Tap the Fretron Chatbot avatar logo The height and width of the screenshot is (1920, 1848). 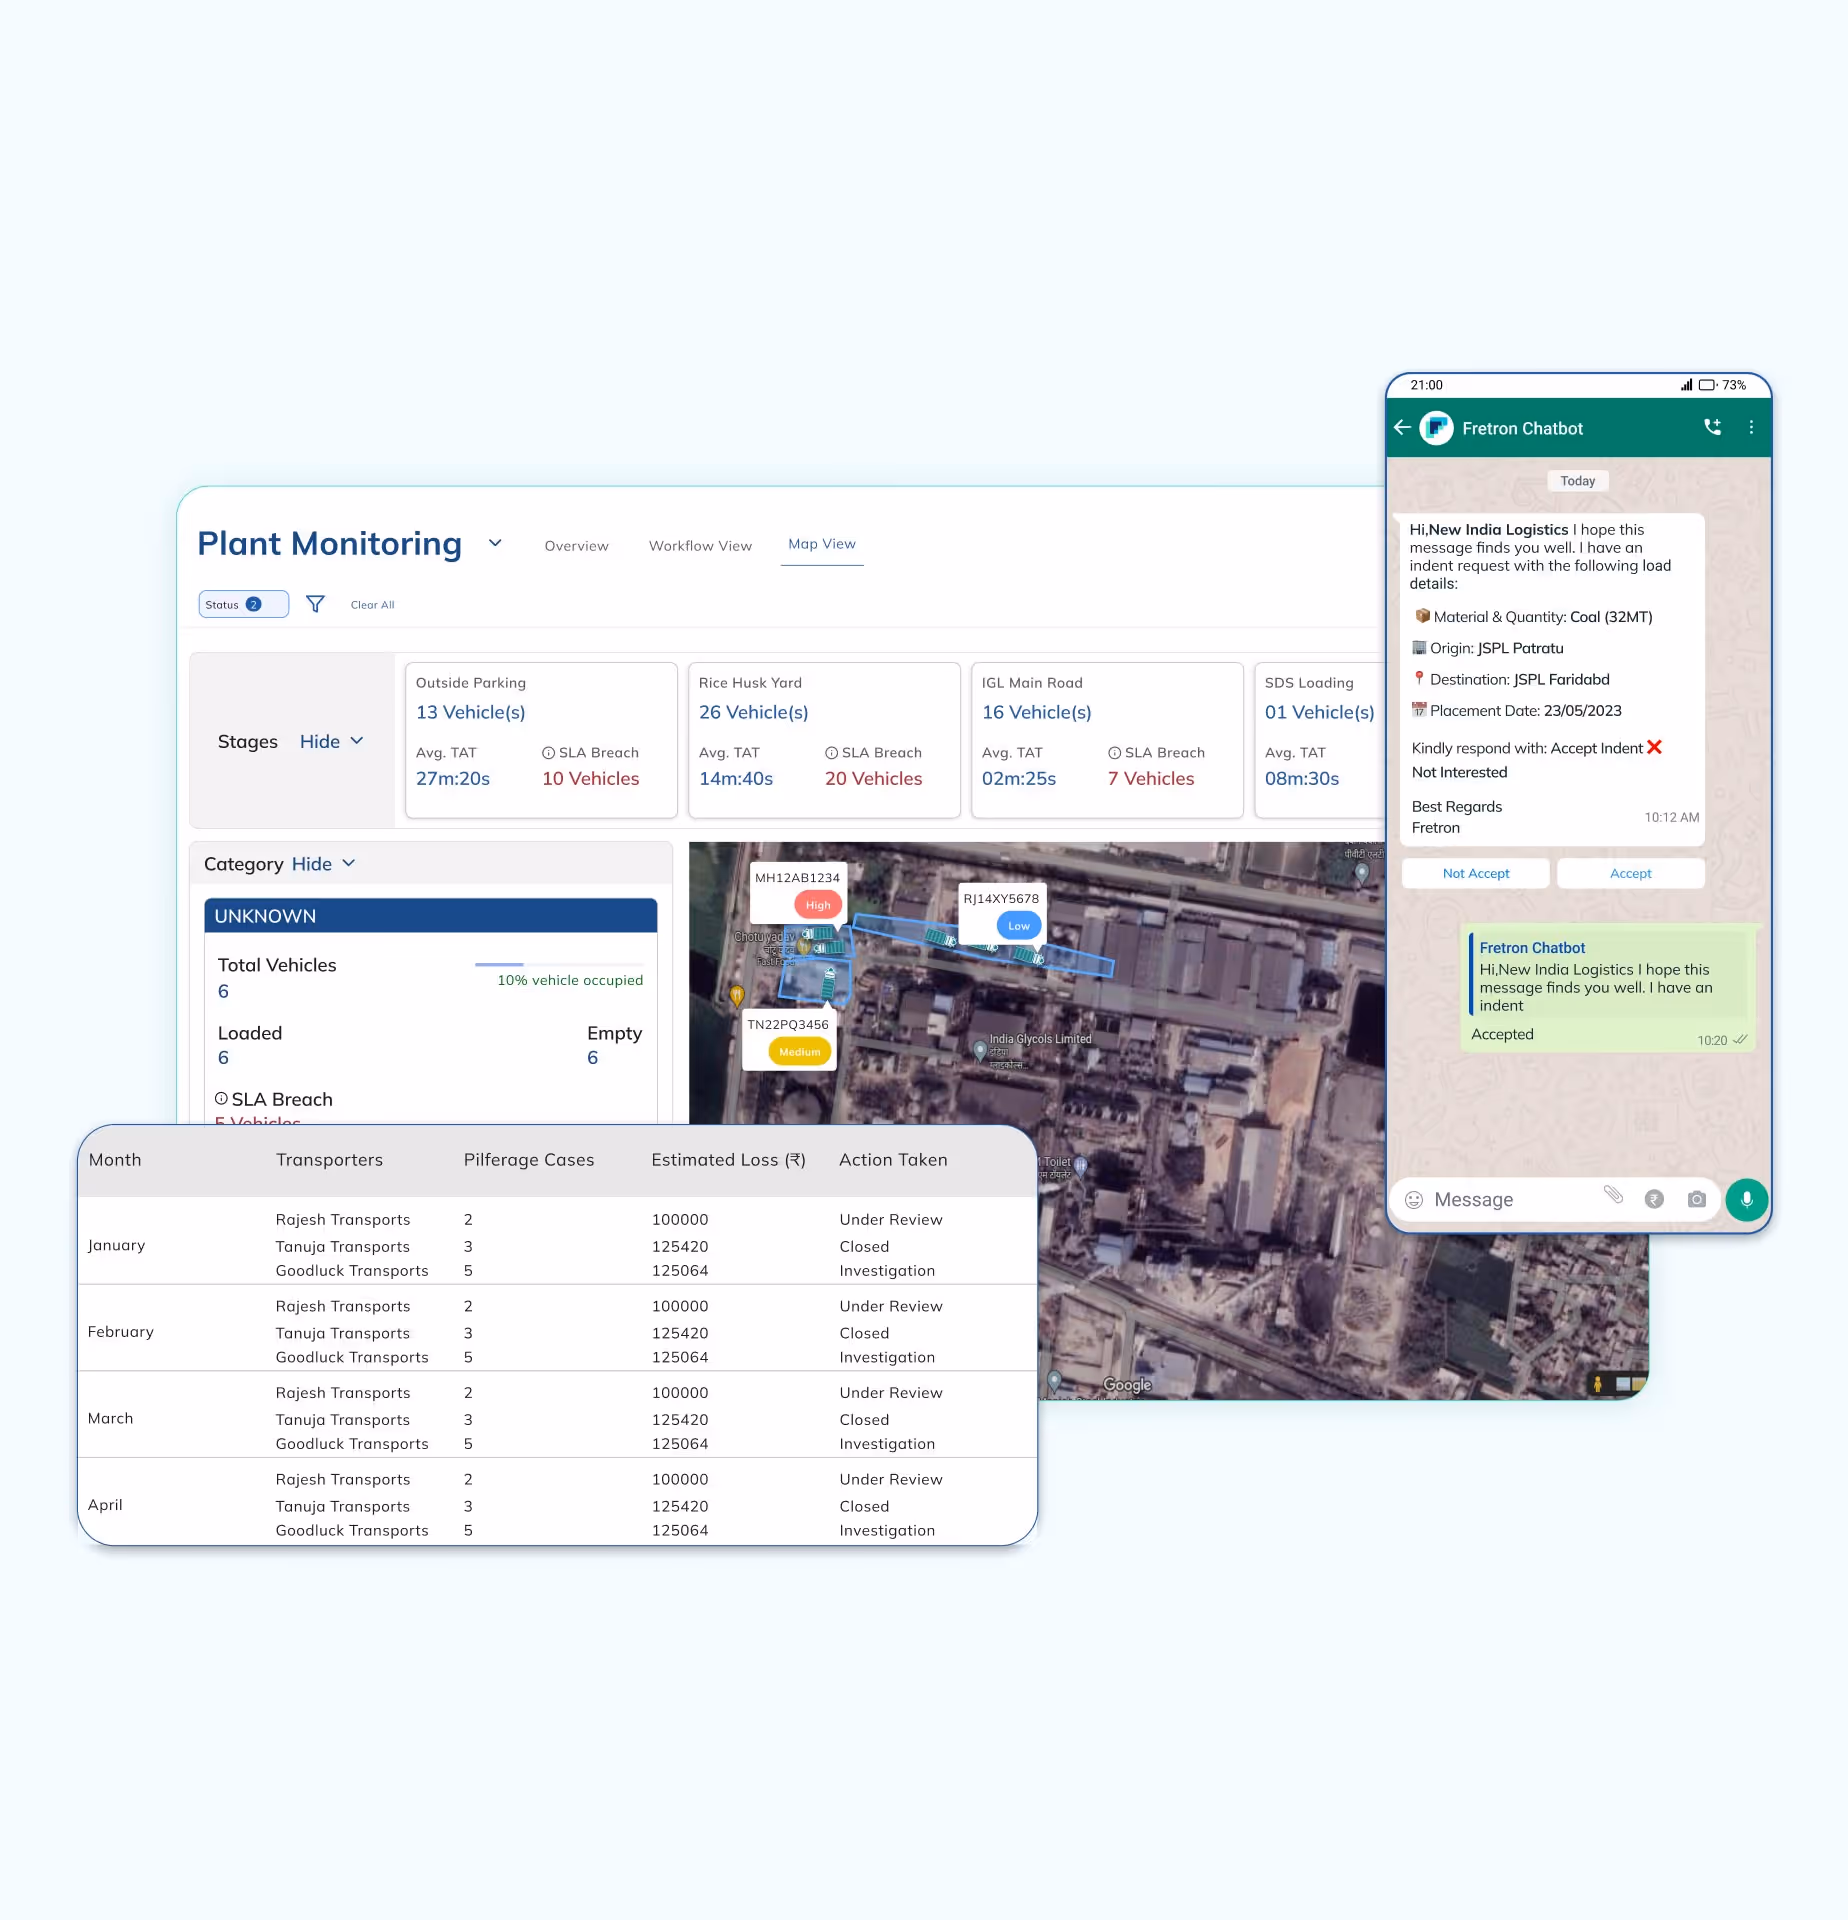1437,429
